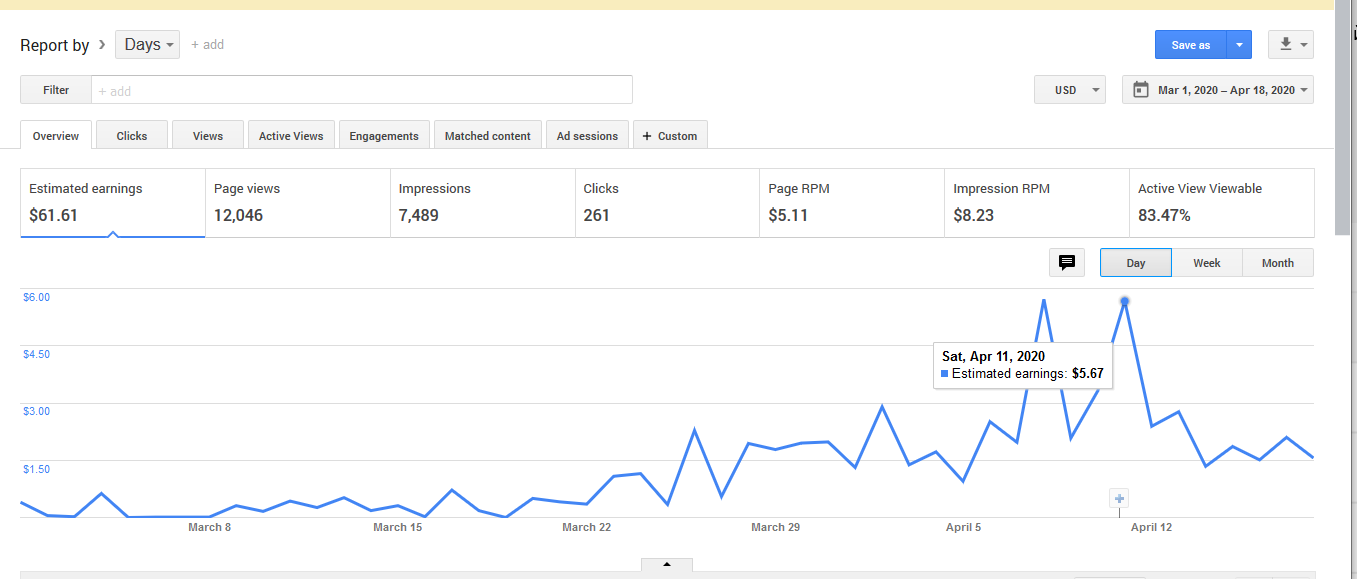Click the add dimension link

(208, 45)
